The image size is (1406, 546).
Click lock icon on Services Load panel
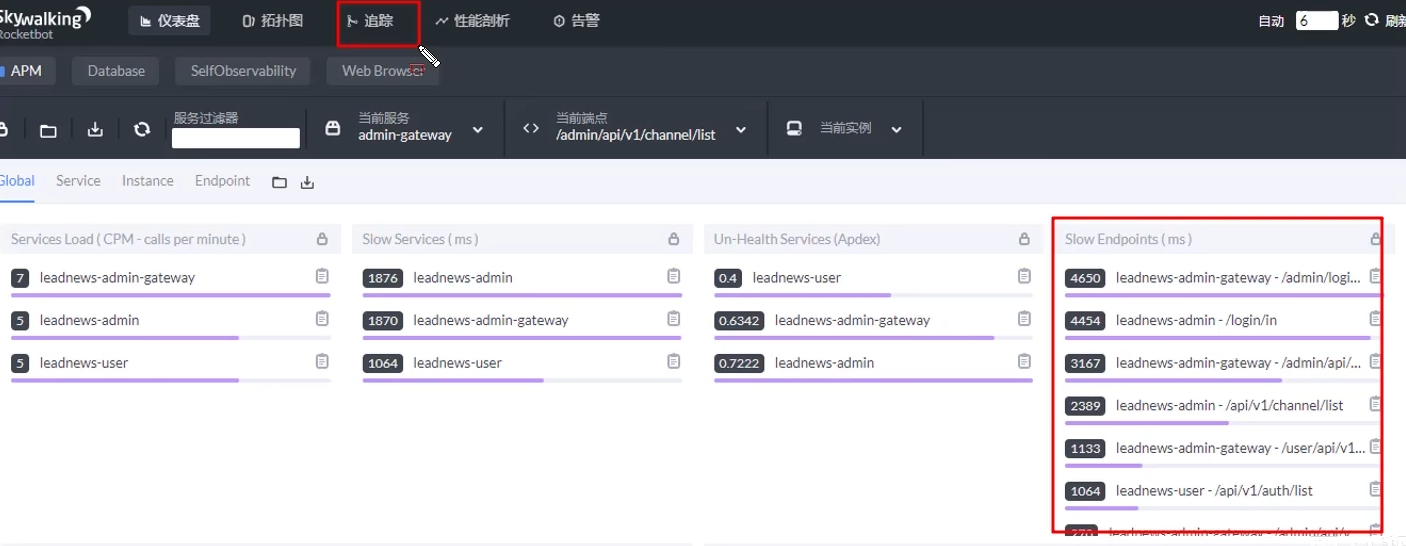point(322,239)
